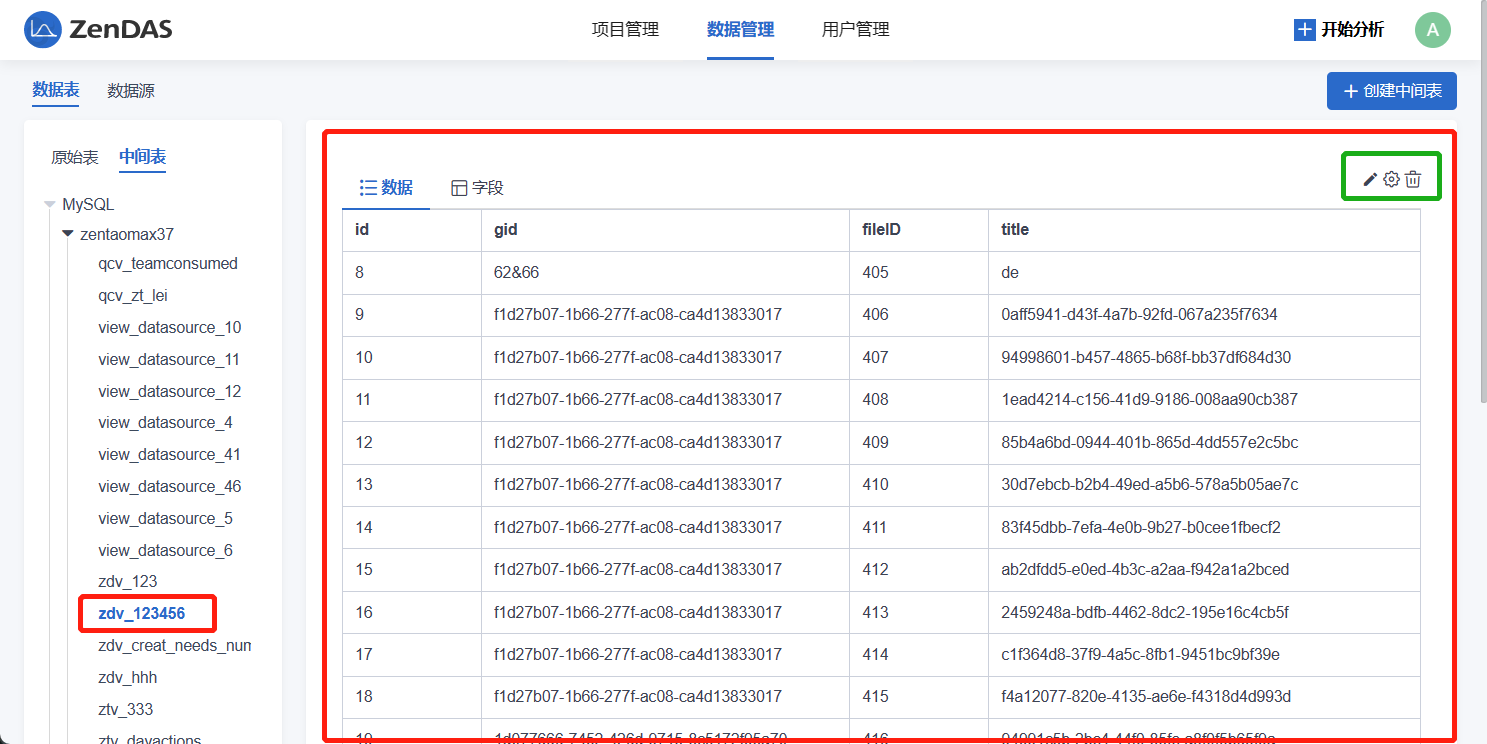Click the plus icon beside 开始分析
This screenshot has width=1487, height=744.
click(x=1304, y=30)
